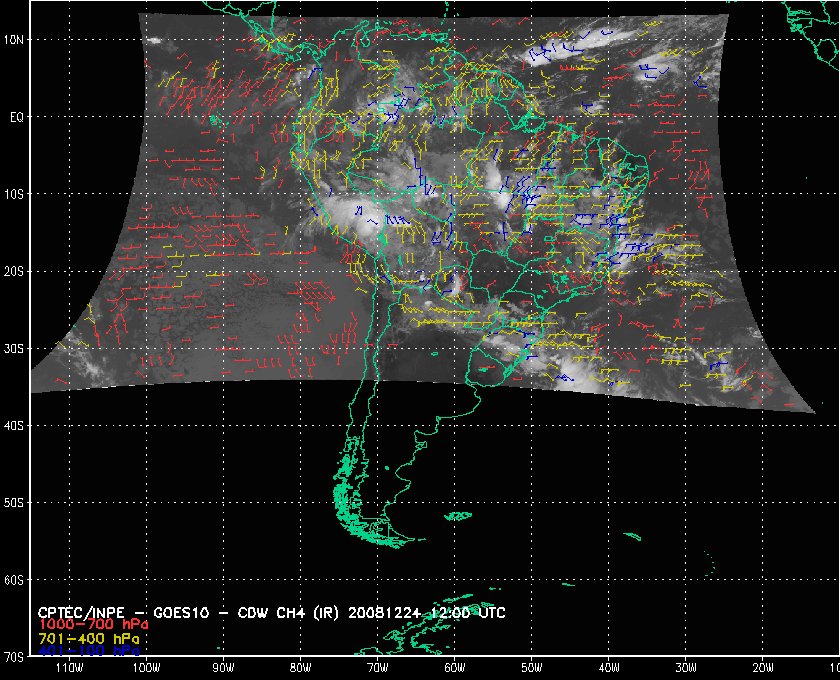Click the 50W longitude label

[x=531, y=666]
